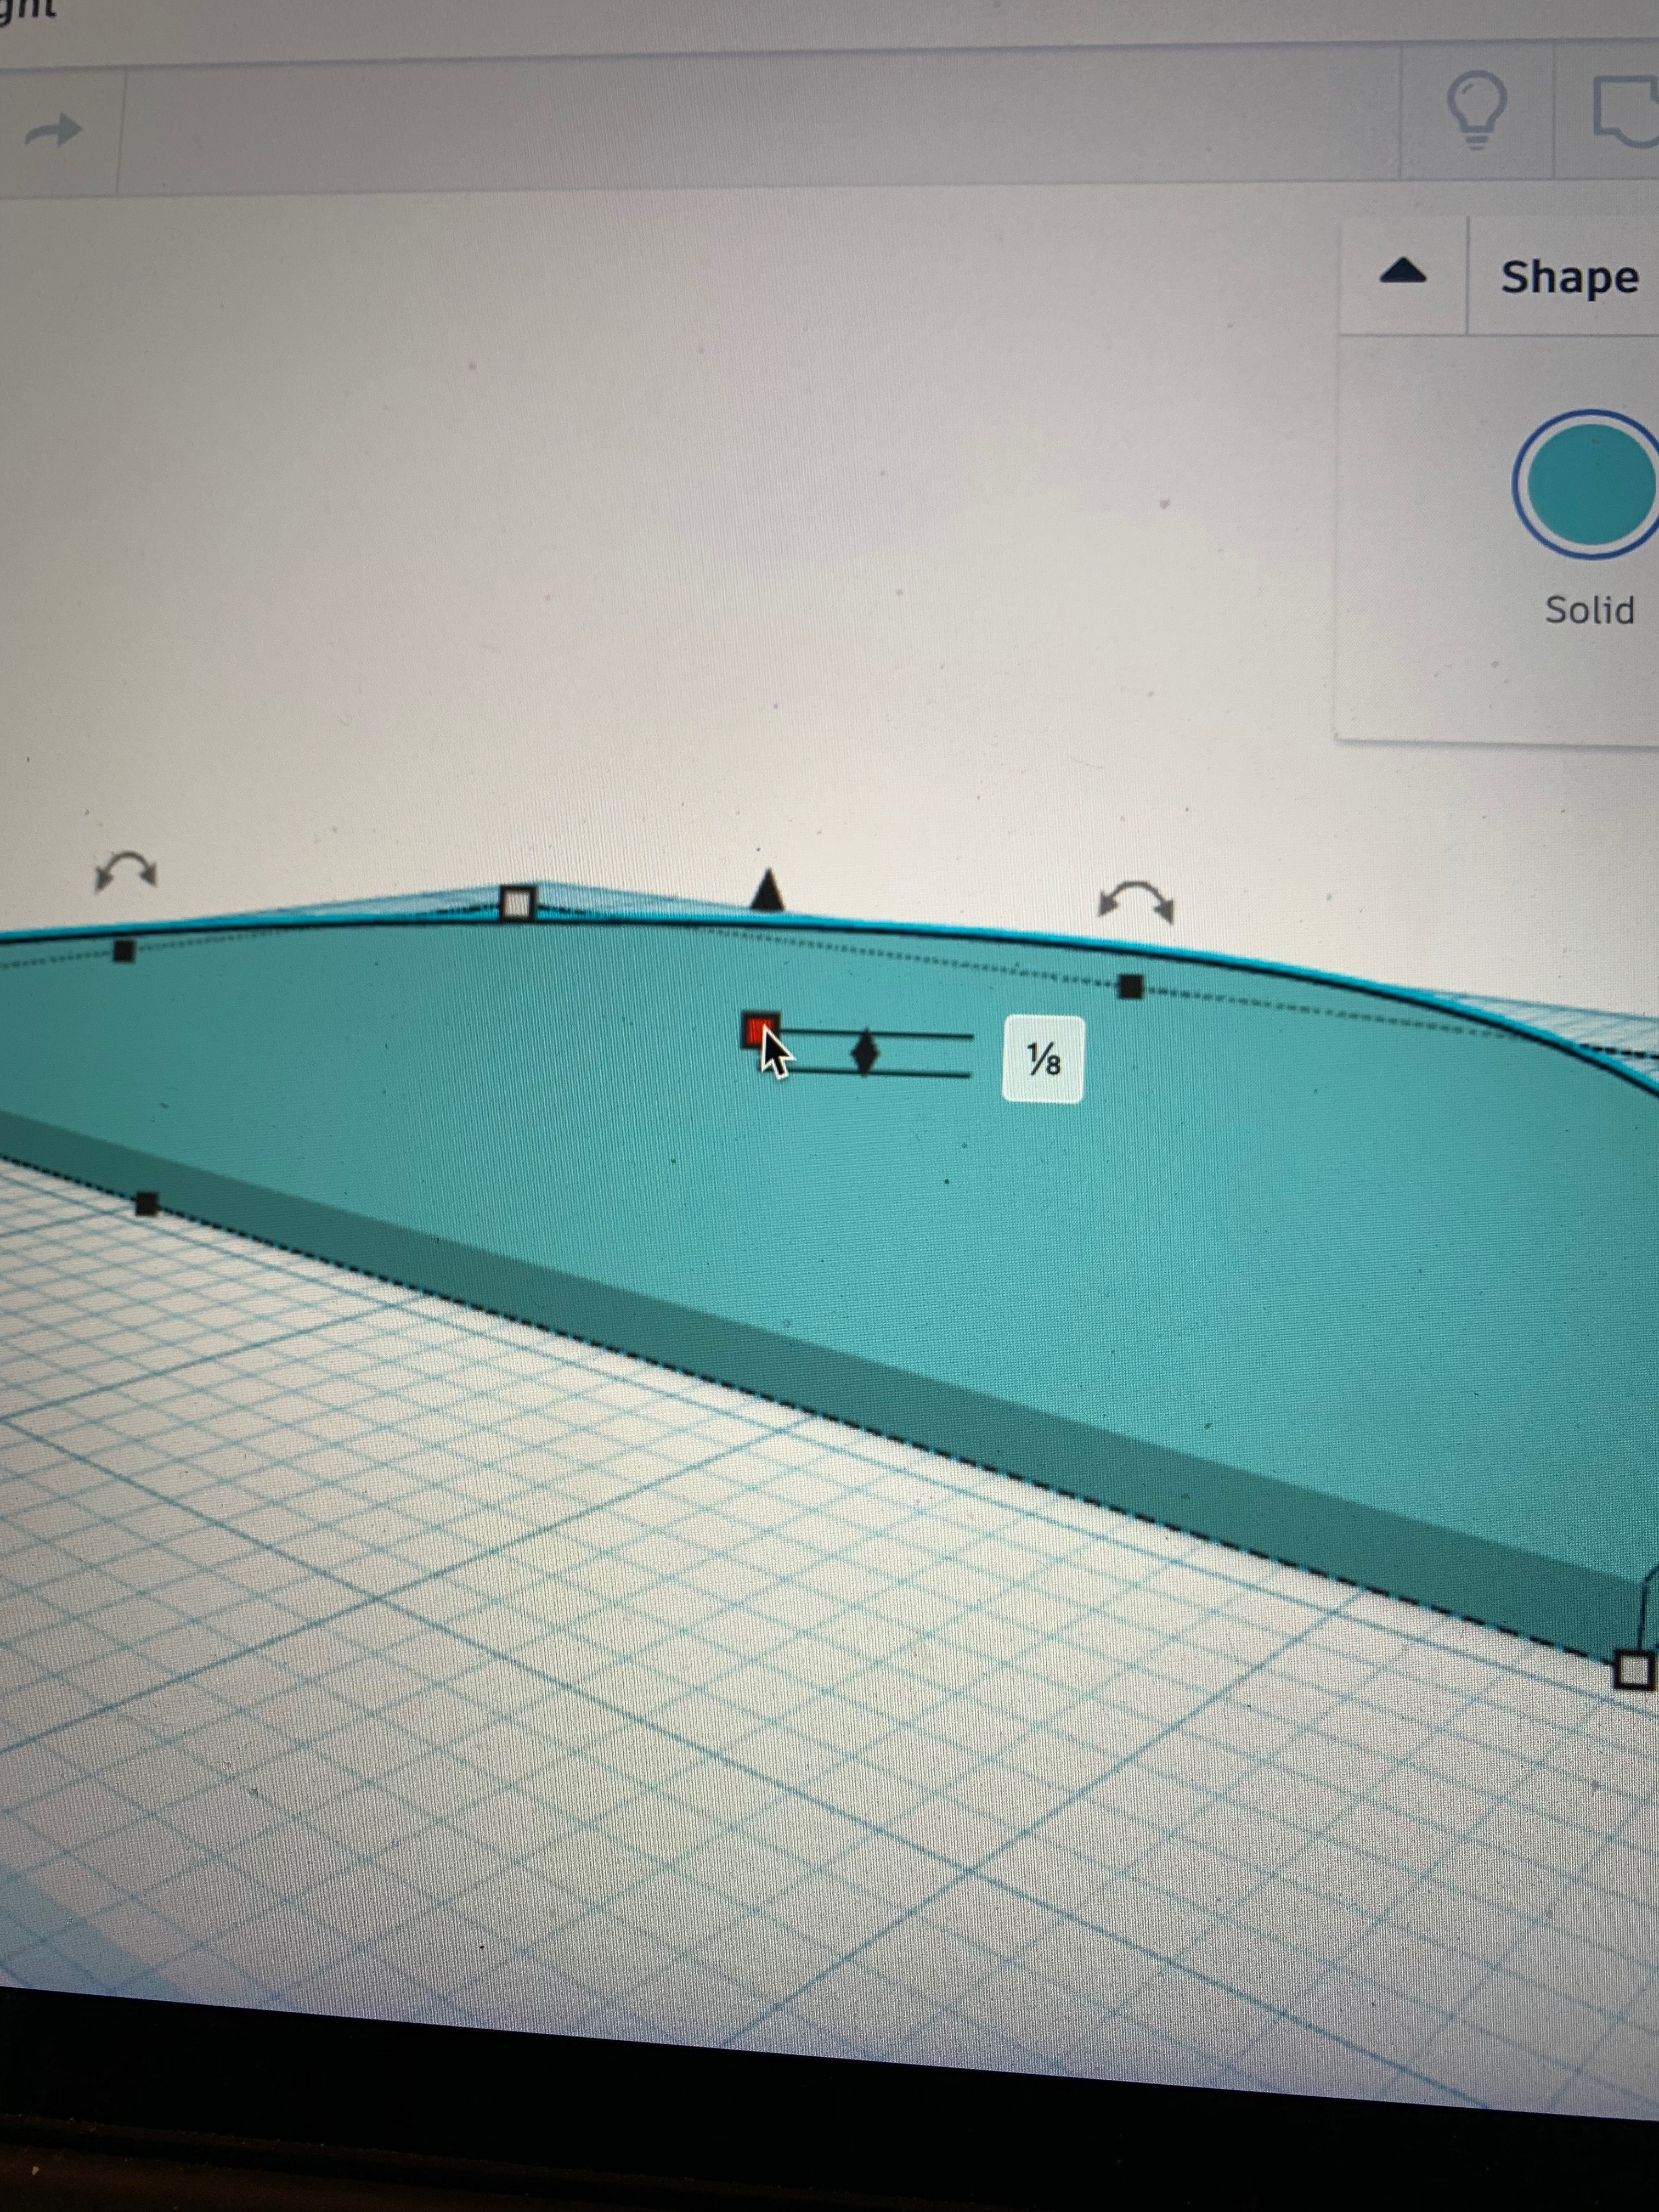
Task: Collapse the Shape panel with arrow
Action: (1402, 272)
